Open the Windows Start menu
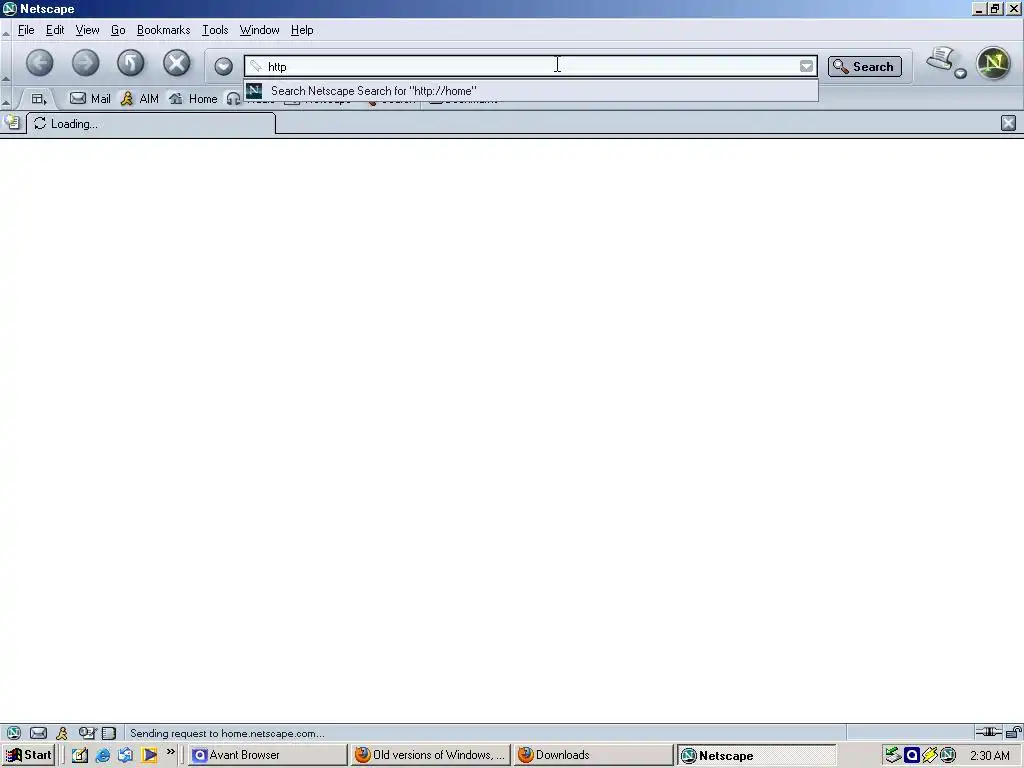The width and height of the screenshot is (1024, 768). (x=28, y=755)
